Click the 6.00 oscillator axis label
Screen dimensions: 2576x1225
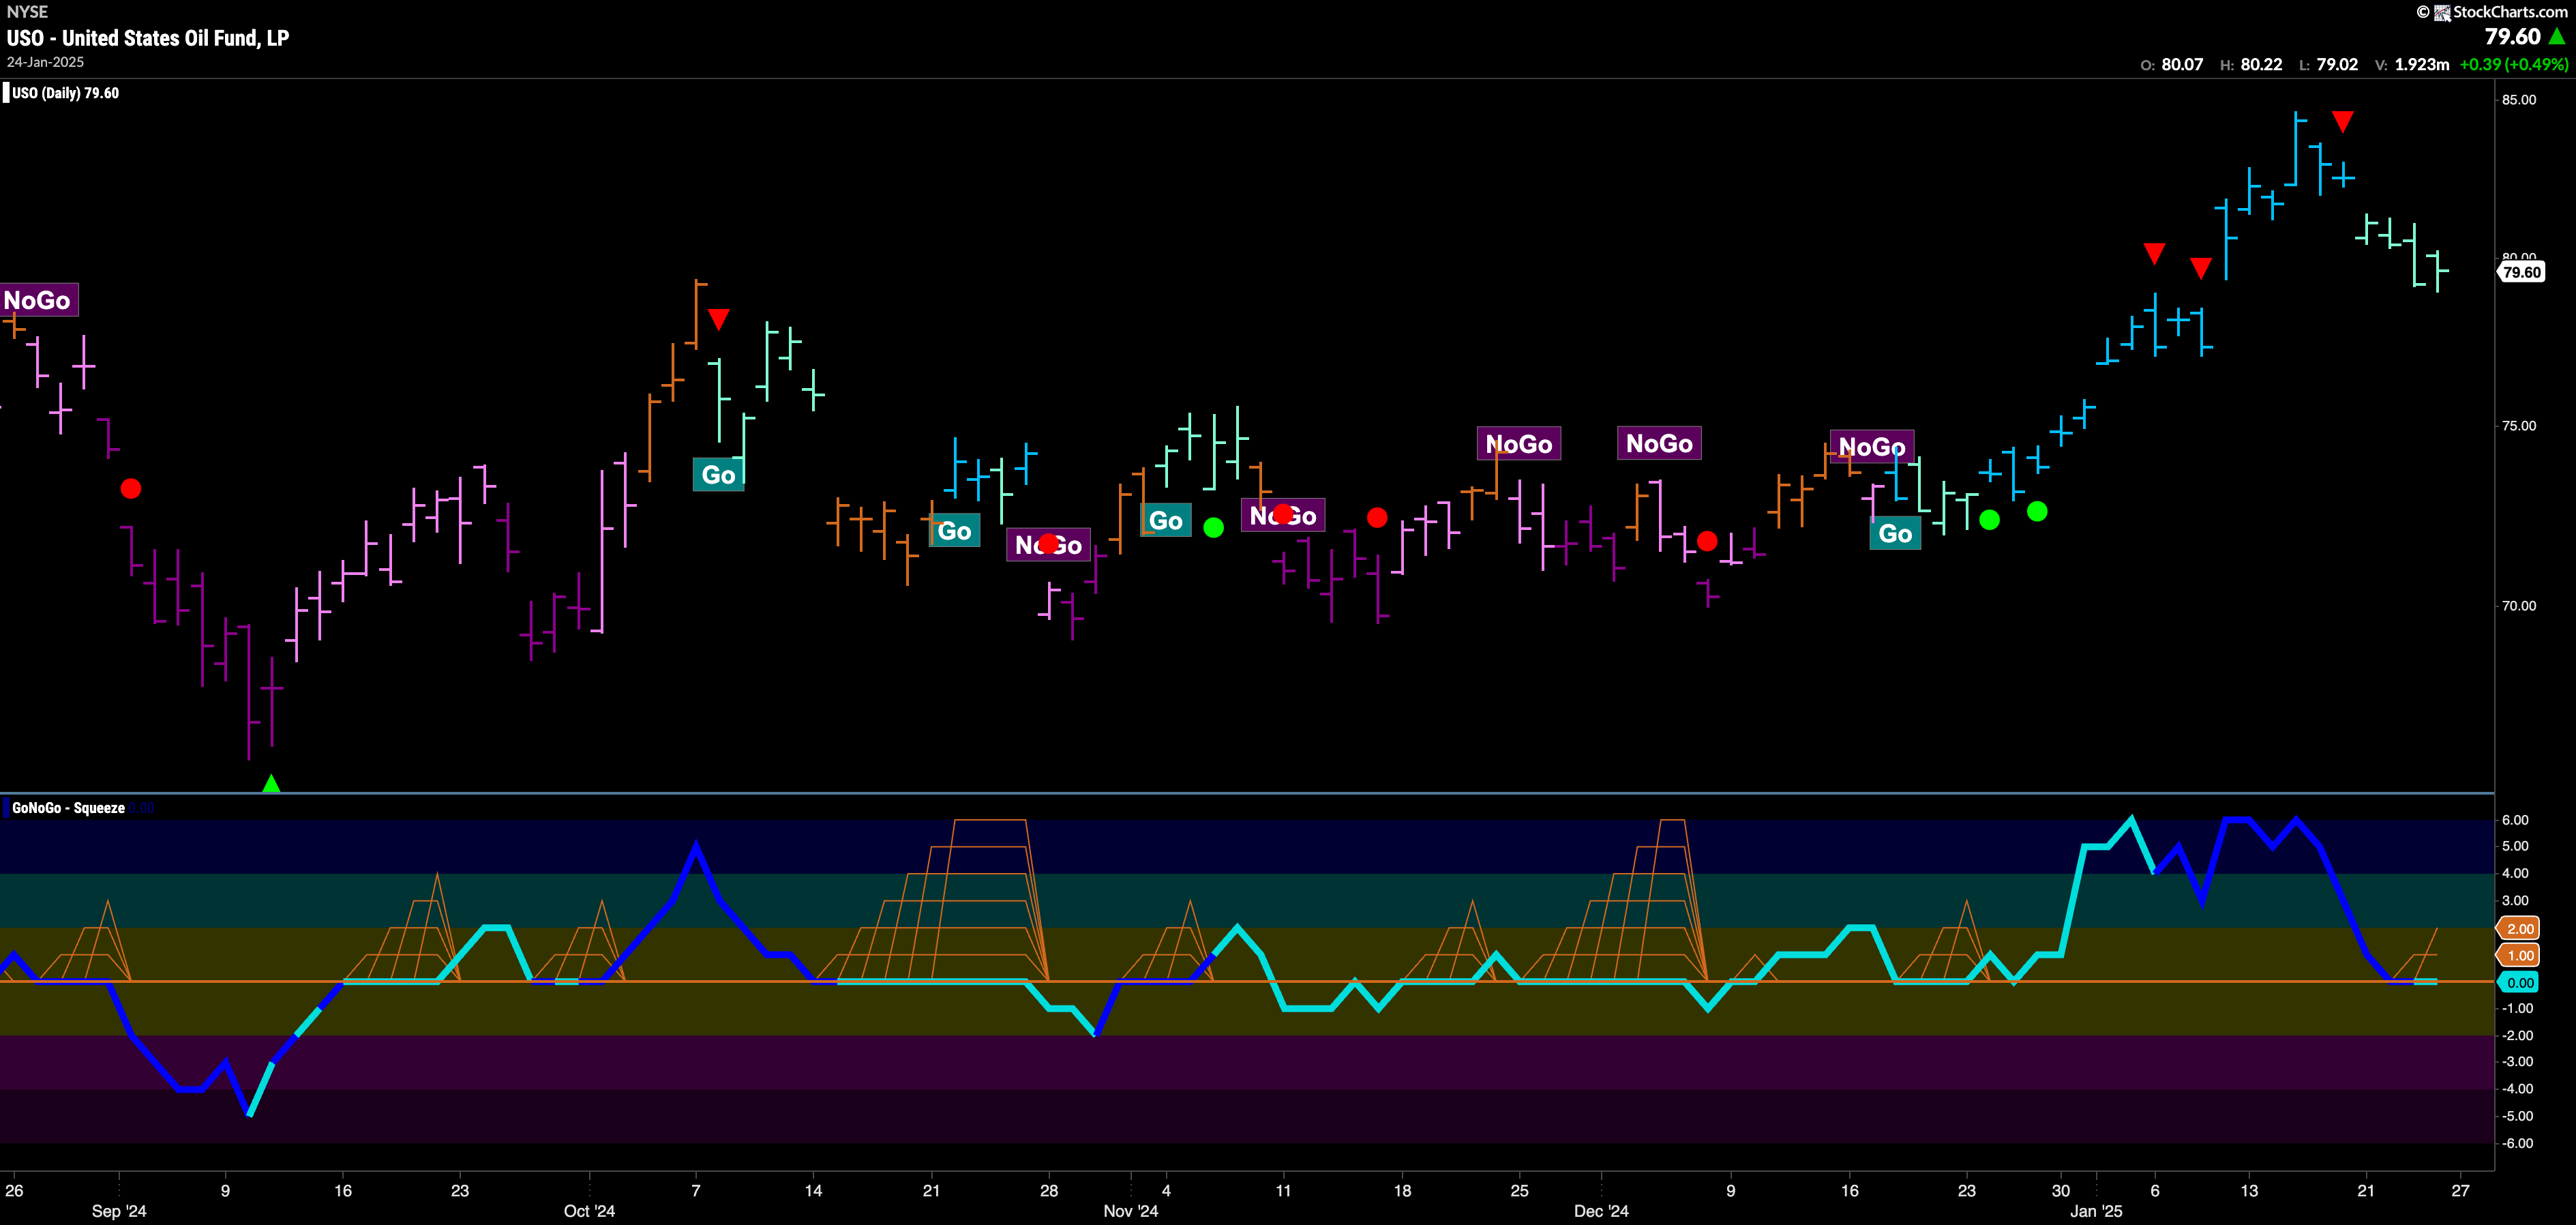point(2516,820)
